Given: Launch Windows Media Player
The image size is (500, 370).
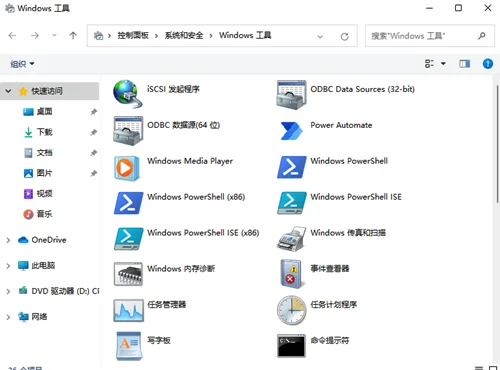Looking at the screenshot, I should tap(127, 168).
